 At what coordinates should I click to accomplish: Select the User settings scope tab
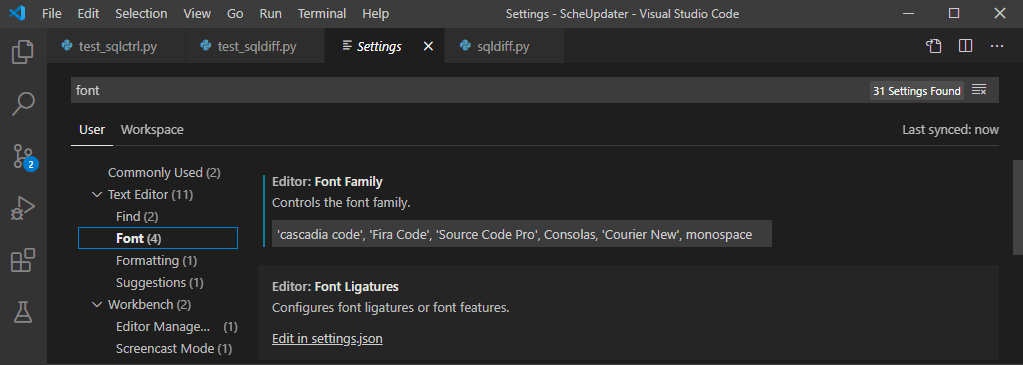[x=92, y=129]
